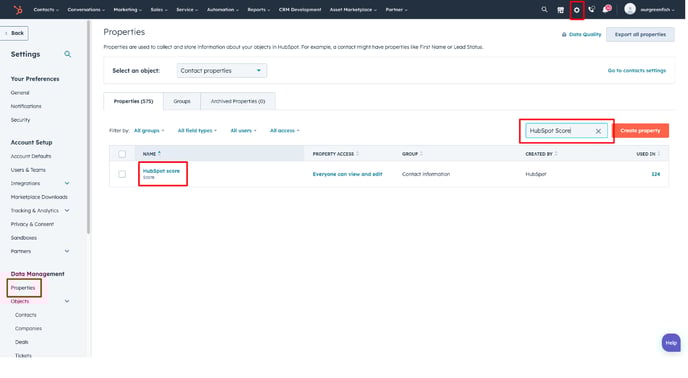The height and width of the screenshot is (378, 688).
Task: Tick the HubSpot score row checkbox
Action: click(x=122, y=174)
